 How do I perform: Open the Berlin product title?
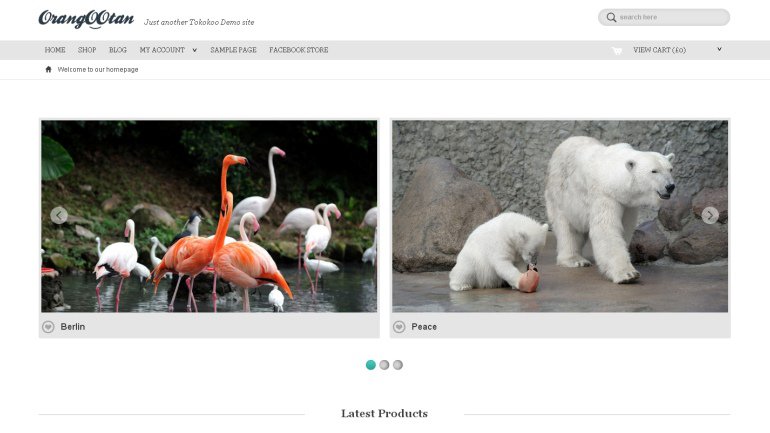(x=73, y=326)
